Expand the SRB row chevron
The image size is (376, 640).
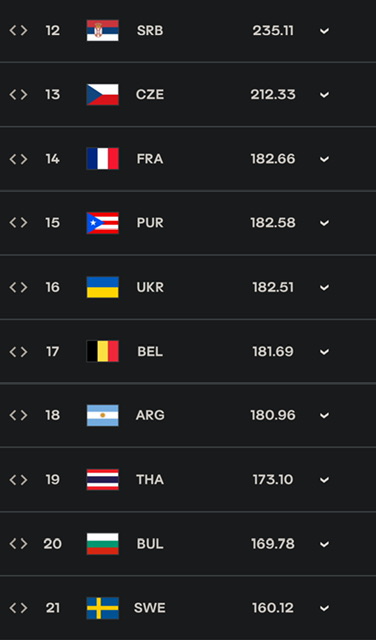[324, 31]
